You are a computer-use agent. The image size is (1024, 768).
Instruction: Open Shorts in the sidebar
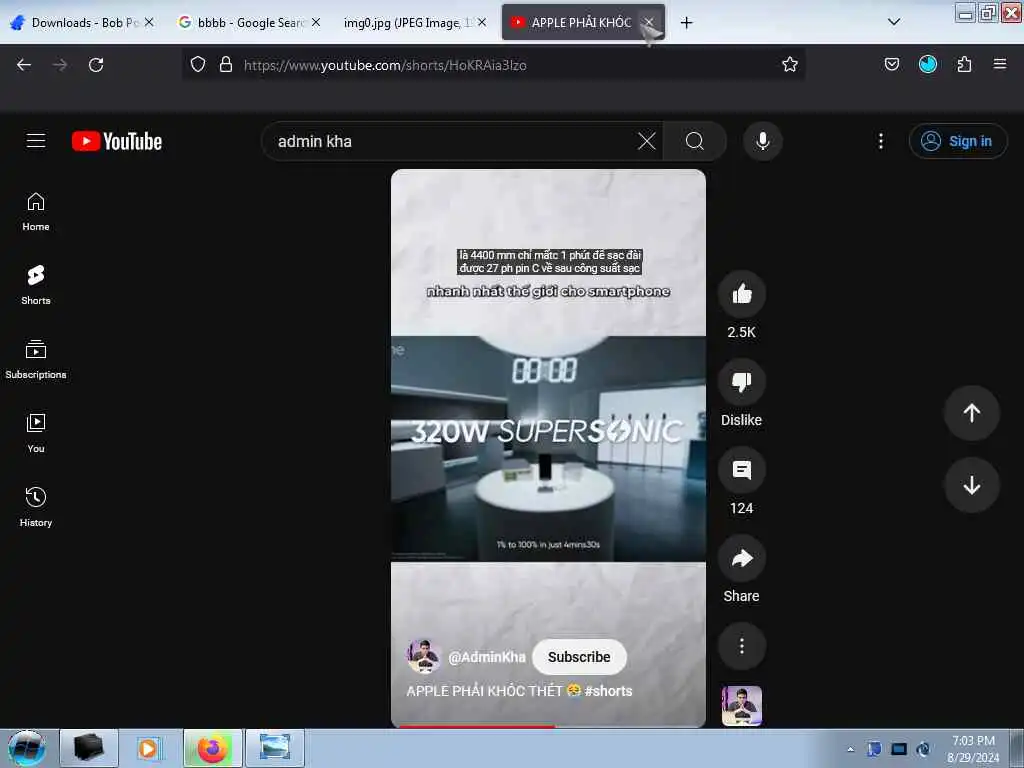tap(36, 286)
